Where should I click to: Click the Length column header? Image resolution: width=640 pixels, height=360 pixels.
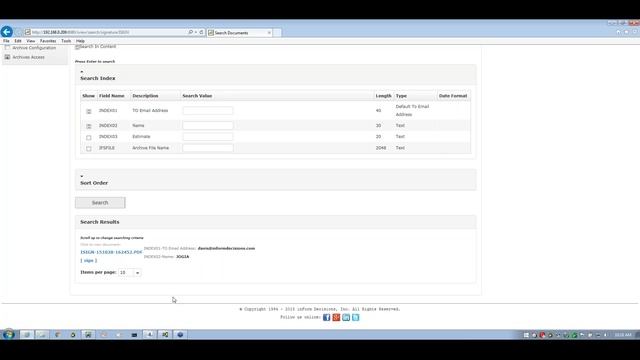click(383, 96)
